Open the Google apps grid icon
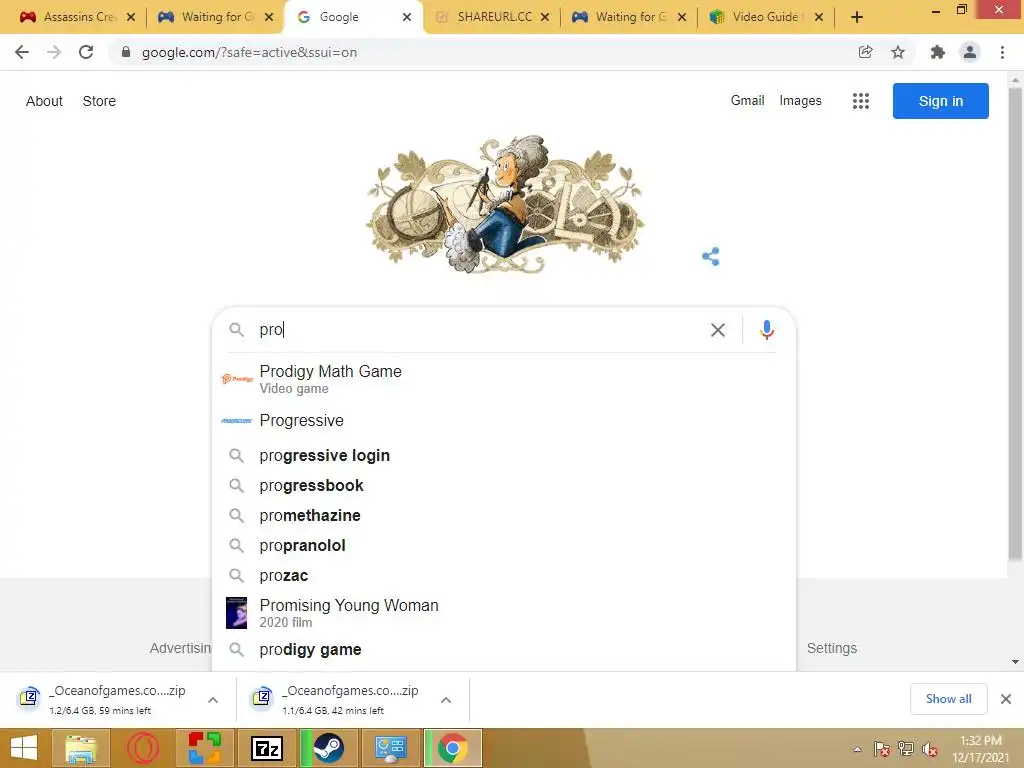Image resolution: width=1024 pixels, height=768 pixels. (861, 101)
